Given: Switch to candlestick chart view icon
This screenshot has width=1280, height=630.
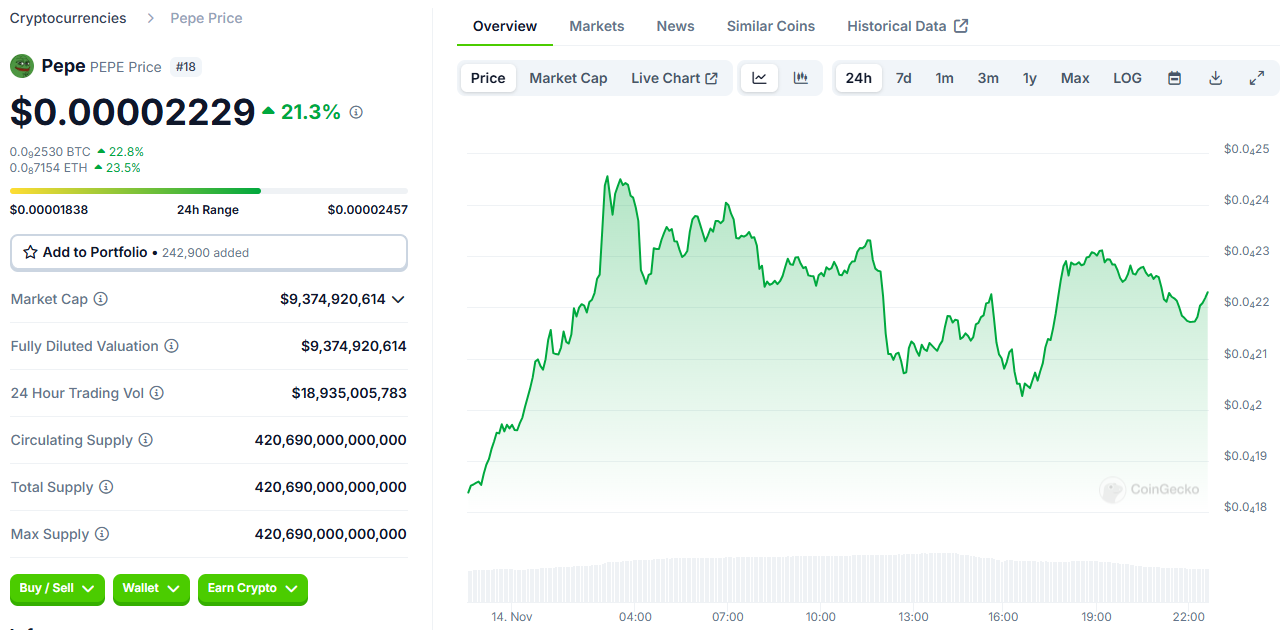Looking at the screenshot, I should [x=801, y=78].
